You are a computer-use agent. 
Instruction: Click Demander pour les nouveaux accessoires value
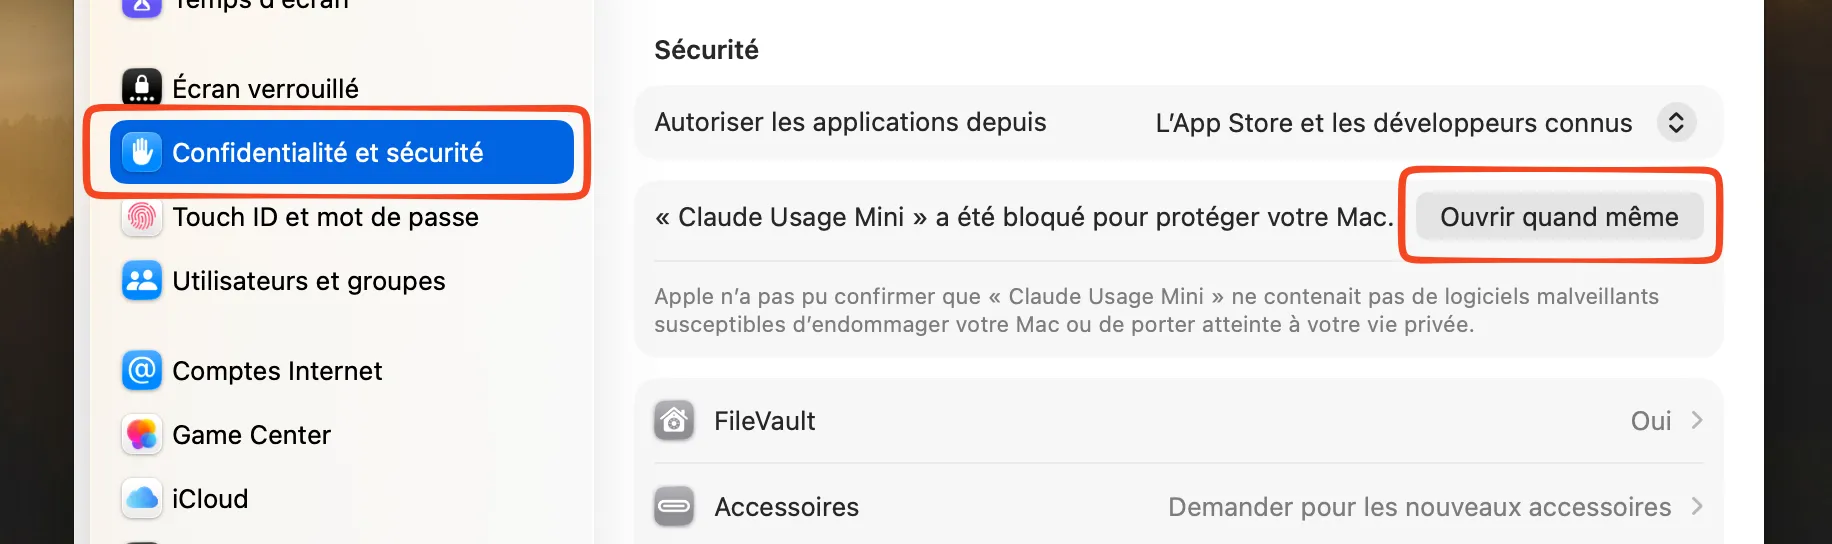click(x=1419, y=507)
